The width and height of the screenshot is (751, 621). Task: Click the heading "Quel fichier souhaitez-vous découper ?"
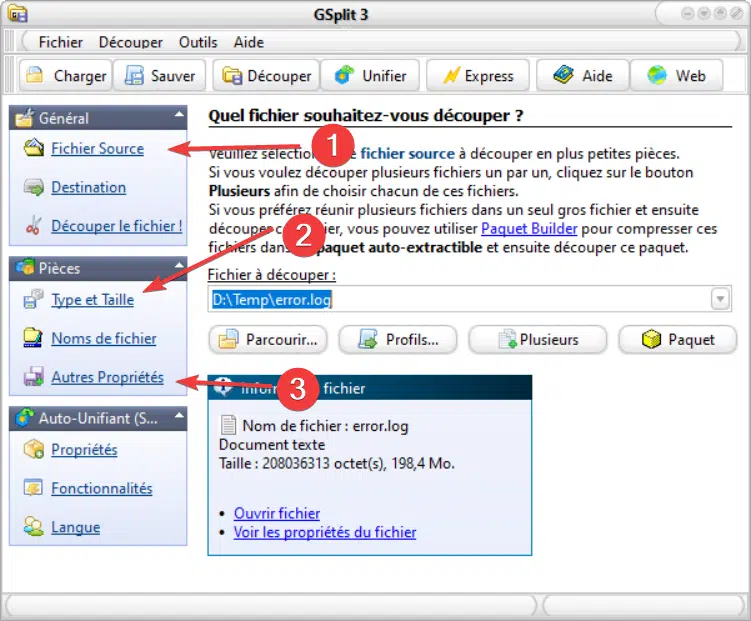(x=366, y=116)
